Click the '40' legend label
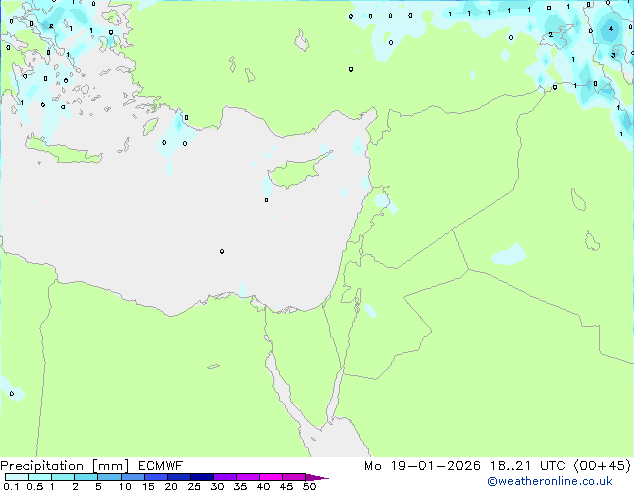Image resolution: width=634 pixels, height=490 pixels. 263,486
